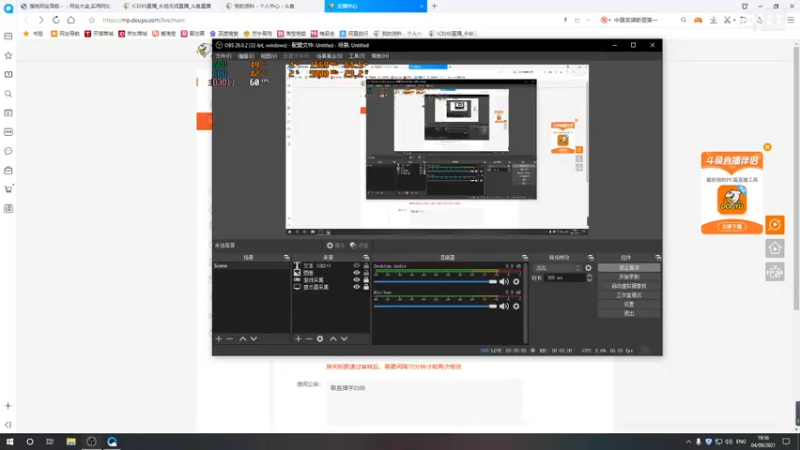Toggle the lock on the 显示器采集 source
Image resolution: width=800 pixels, height=450 pixels.
tap(366, 287)
